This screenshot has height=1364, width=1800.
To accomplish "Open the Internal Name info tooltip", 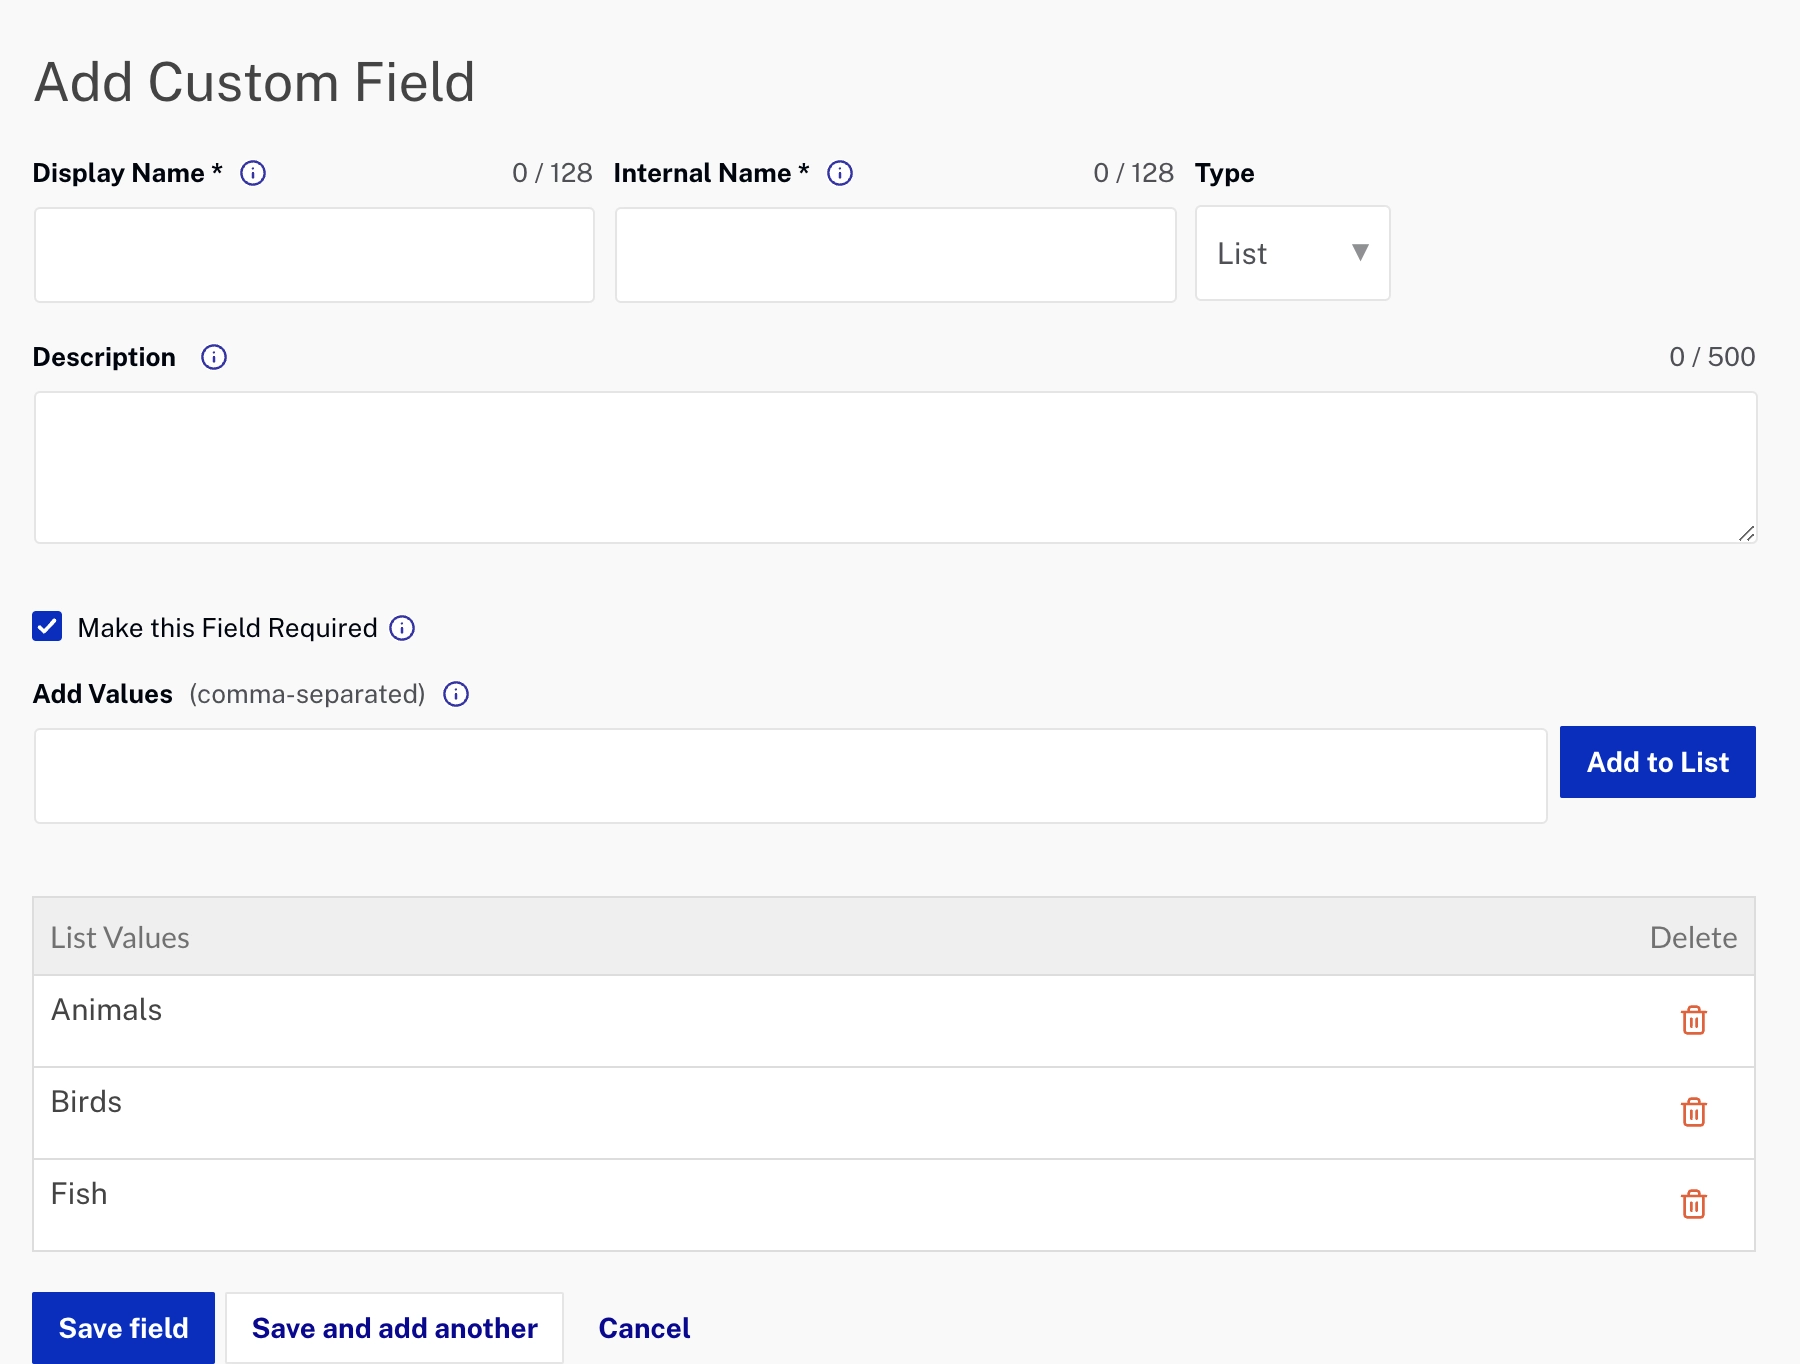I will (x=840, y=173).
